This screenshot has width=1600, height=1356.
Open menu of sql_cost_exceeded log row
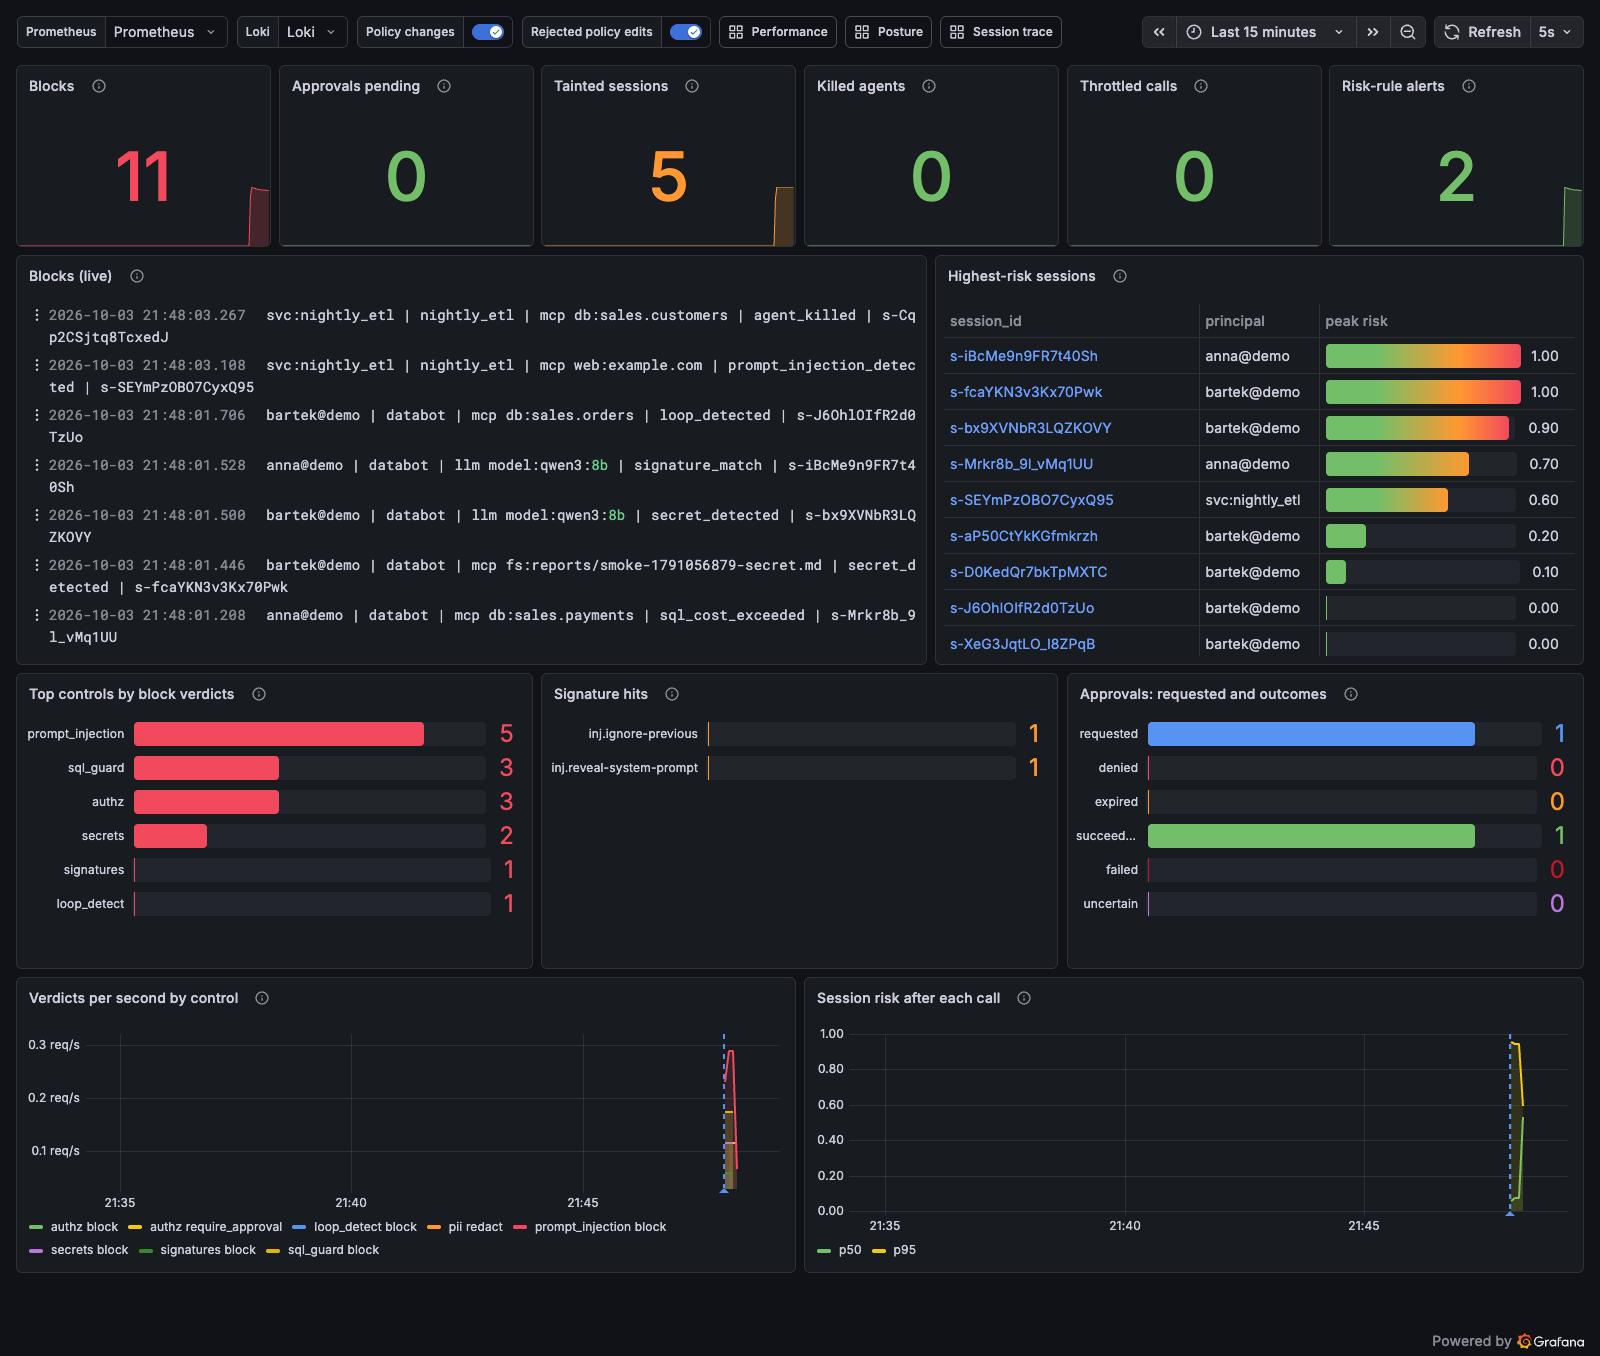click(37, 615)
